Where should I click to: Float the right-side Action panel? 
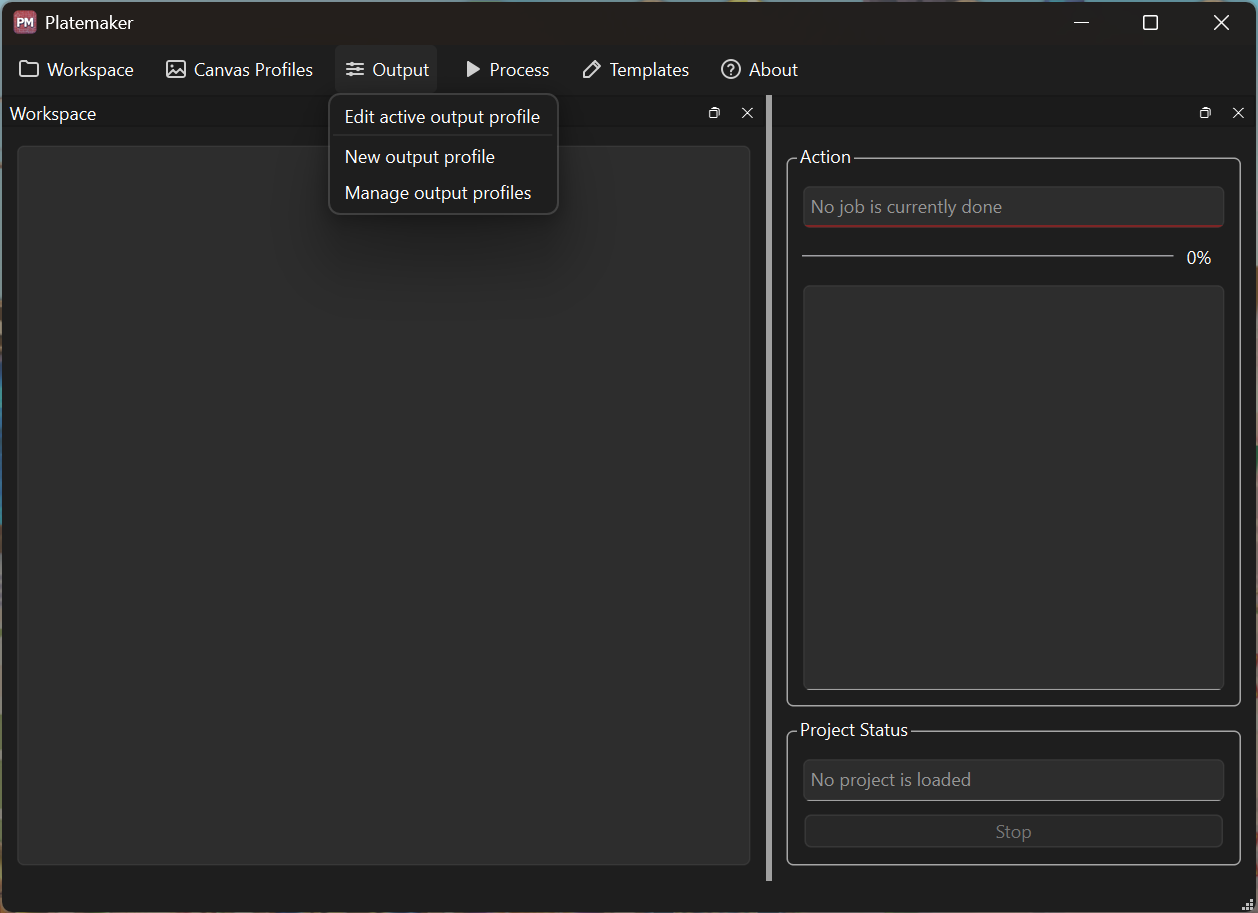coord(1205,113)
